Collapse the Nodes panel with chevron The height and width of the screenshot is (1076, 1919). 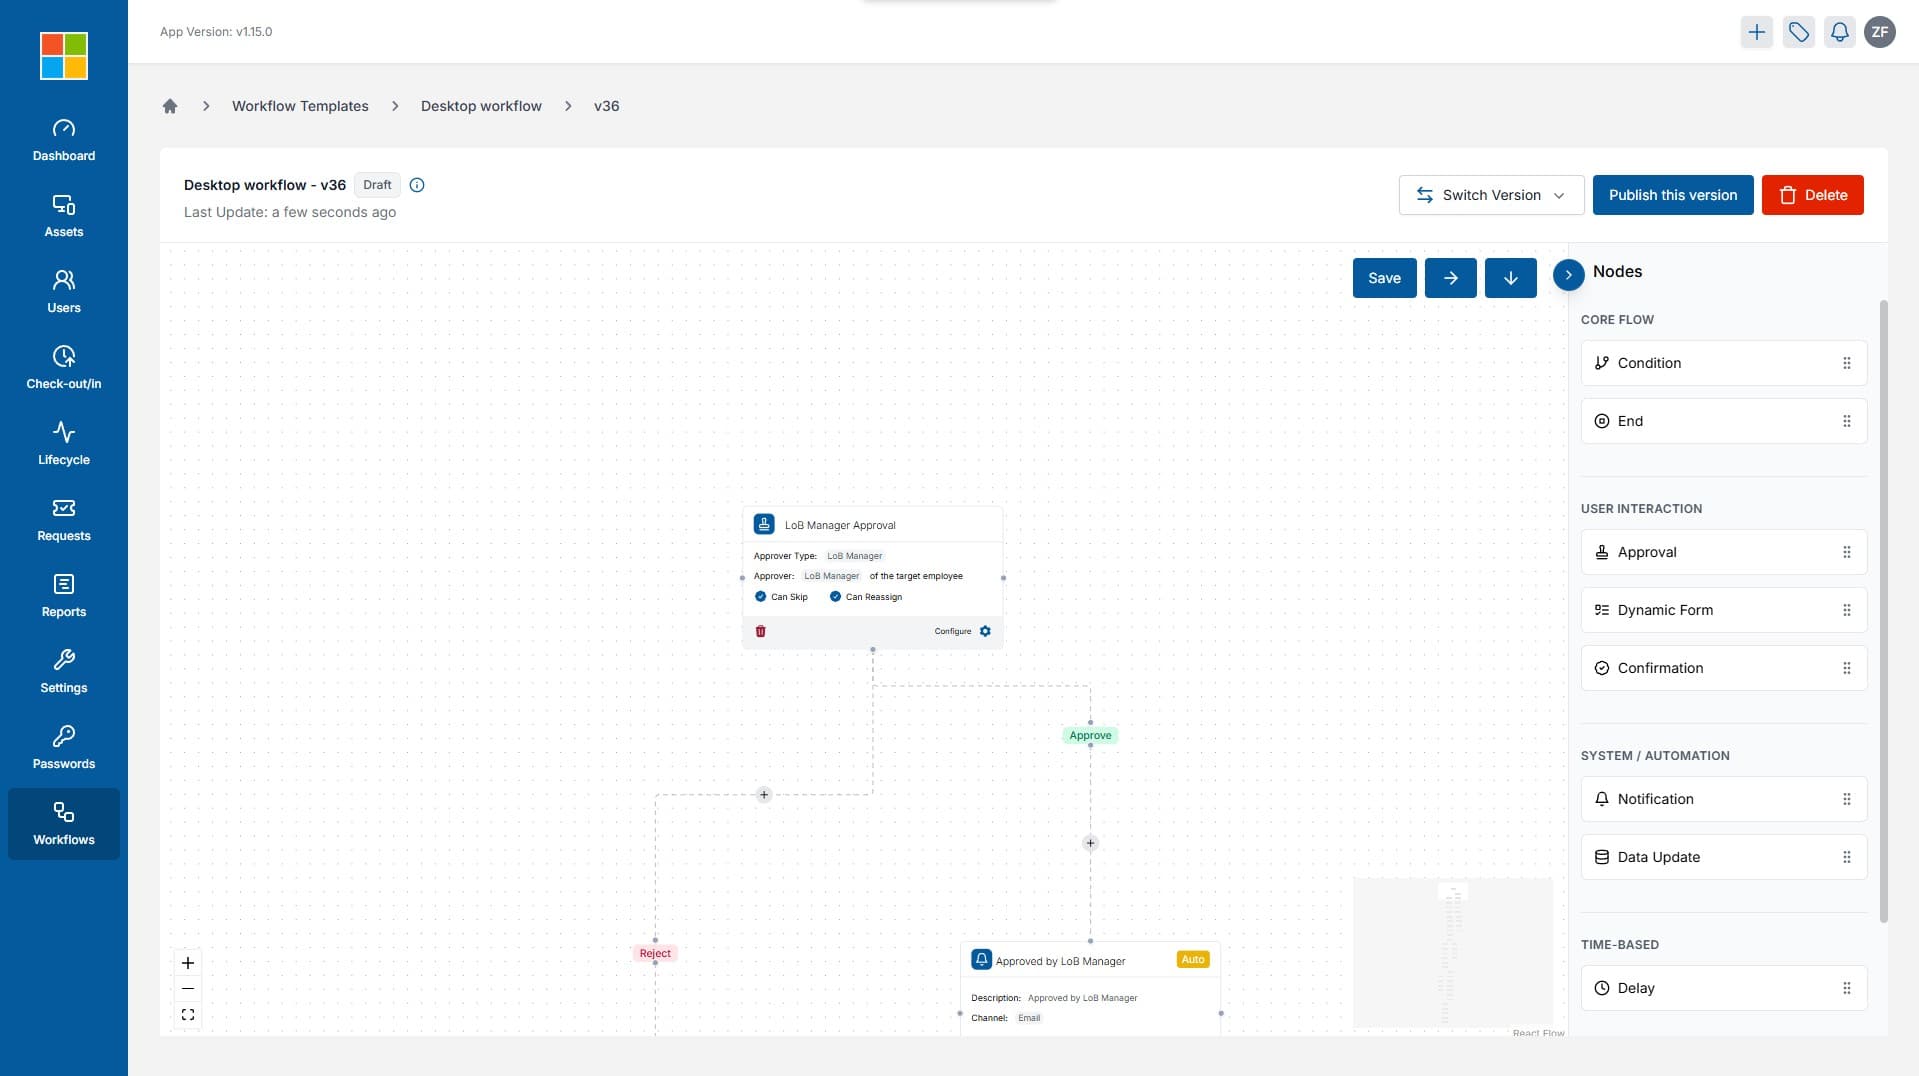1569,275
